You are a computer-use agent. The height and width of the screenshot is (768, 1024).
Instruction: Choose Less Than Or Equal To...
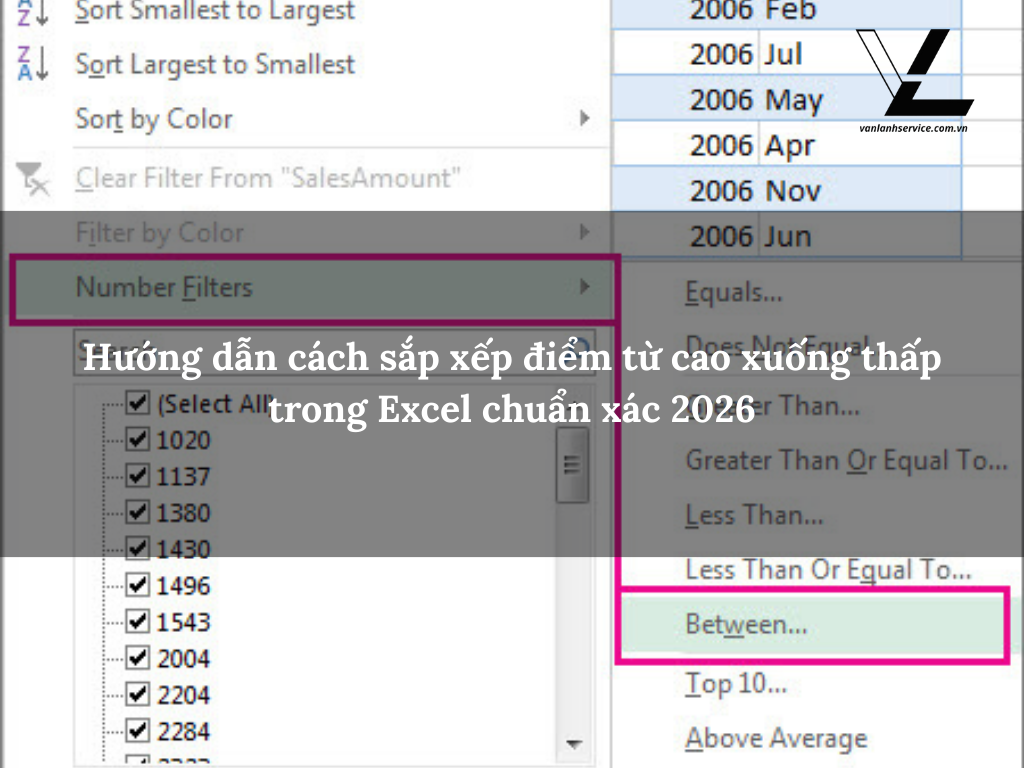pos(828,570)
